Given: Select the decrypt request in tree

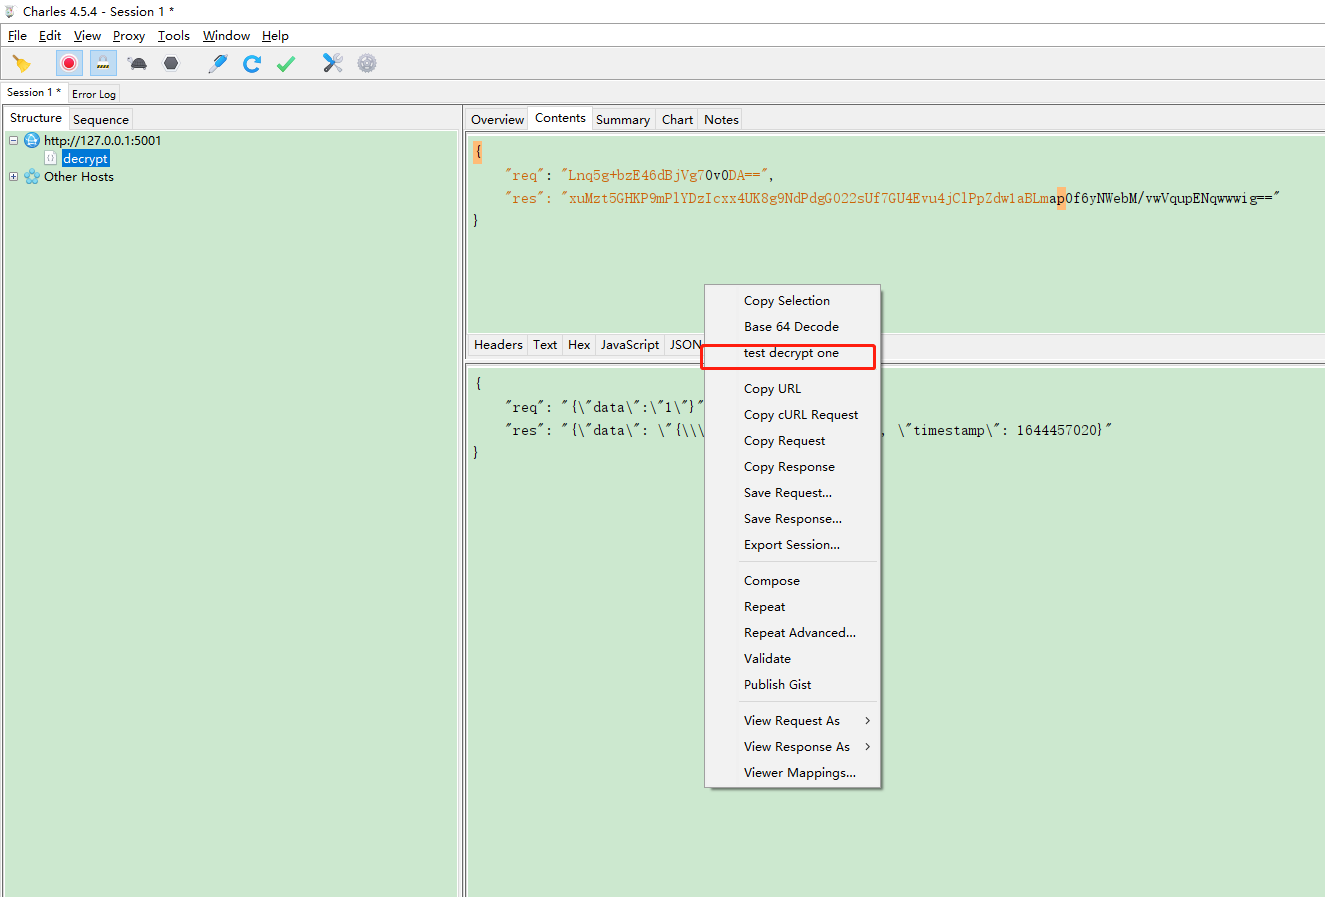Looking at the screenshot, I should 85,159.
